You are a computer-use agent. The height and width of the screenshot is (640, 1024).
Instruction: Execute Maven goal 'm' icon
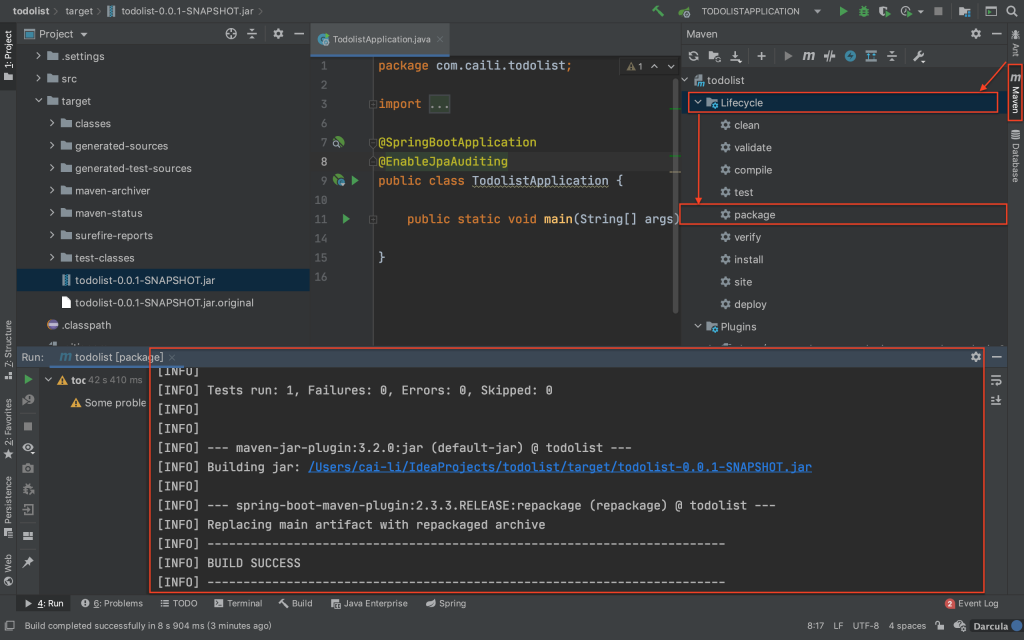[808, 56]
